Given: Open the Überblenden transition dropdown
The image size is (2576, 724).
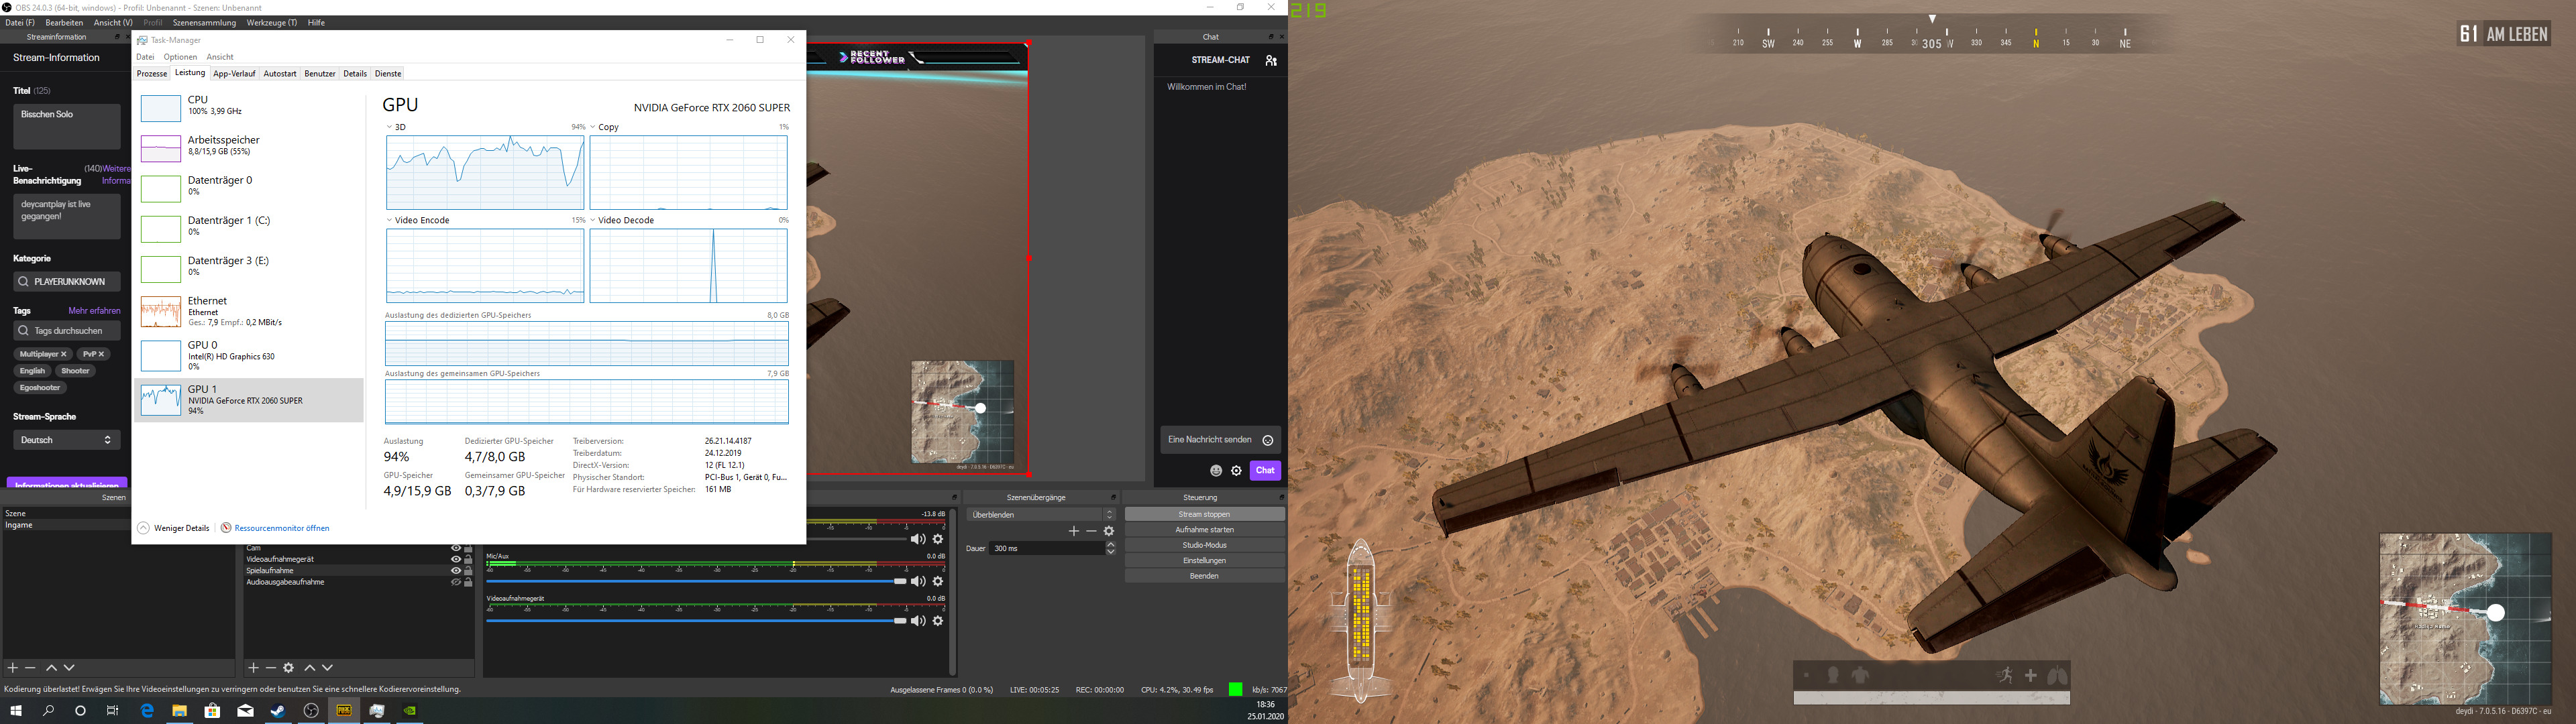Looking at the screenshot, I should [1040, 515].
